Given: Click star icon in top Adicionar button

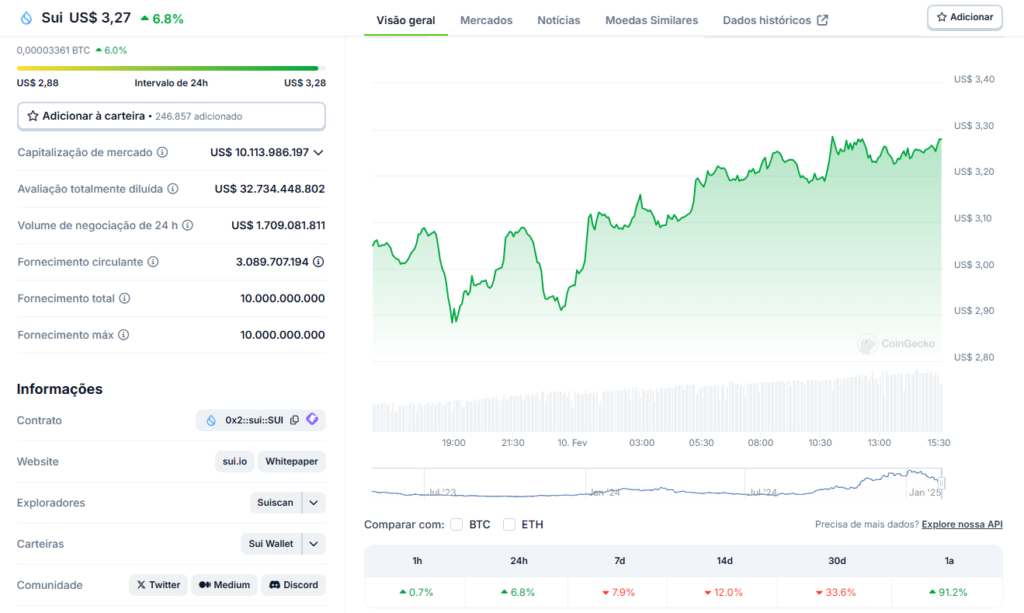Looking at the screenshot, I should click(942, 17).
